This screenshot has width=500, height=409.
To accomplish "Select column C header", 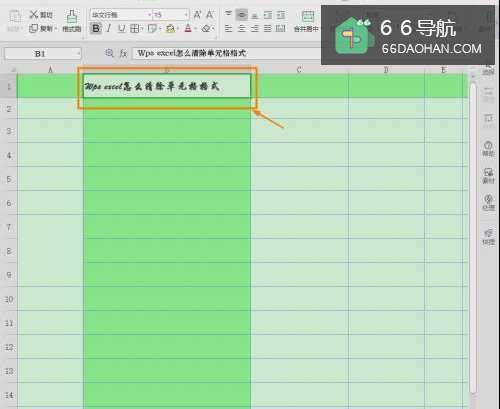I will [299, 69].
